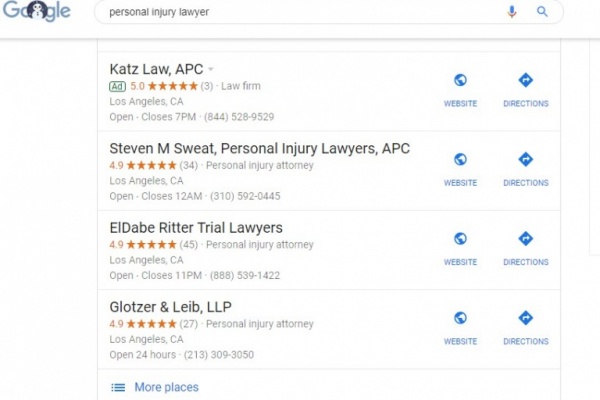Open Katz Law website globe icon

[x=460, y=81]
